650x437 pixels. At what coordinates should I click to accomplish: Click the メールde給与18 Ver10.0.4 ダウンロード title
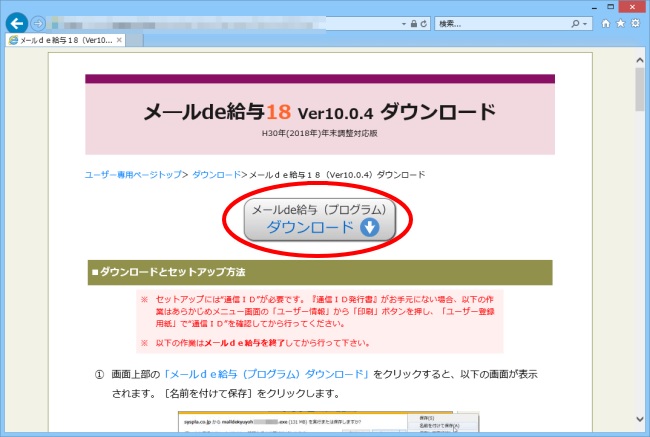320,112
